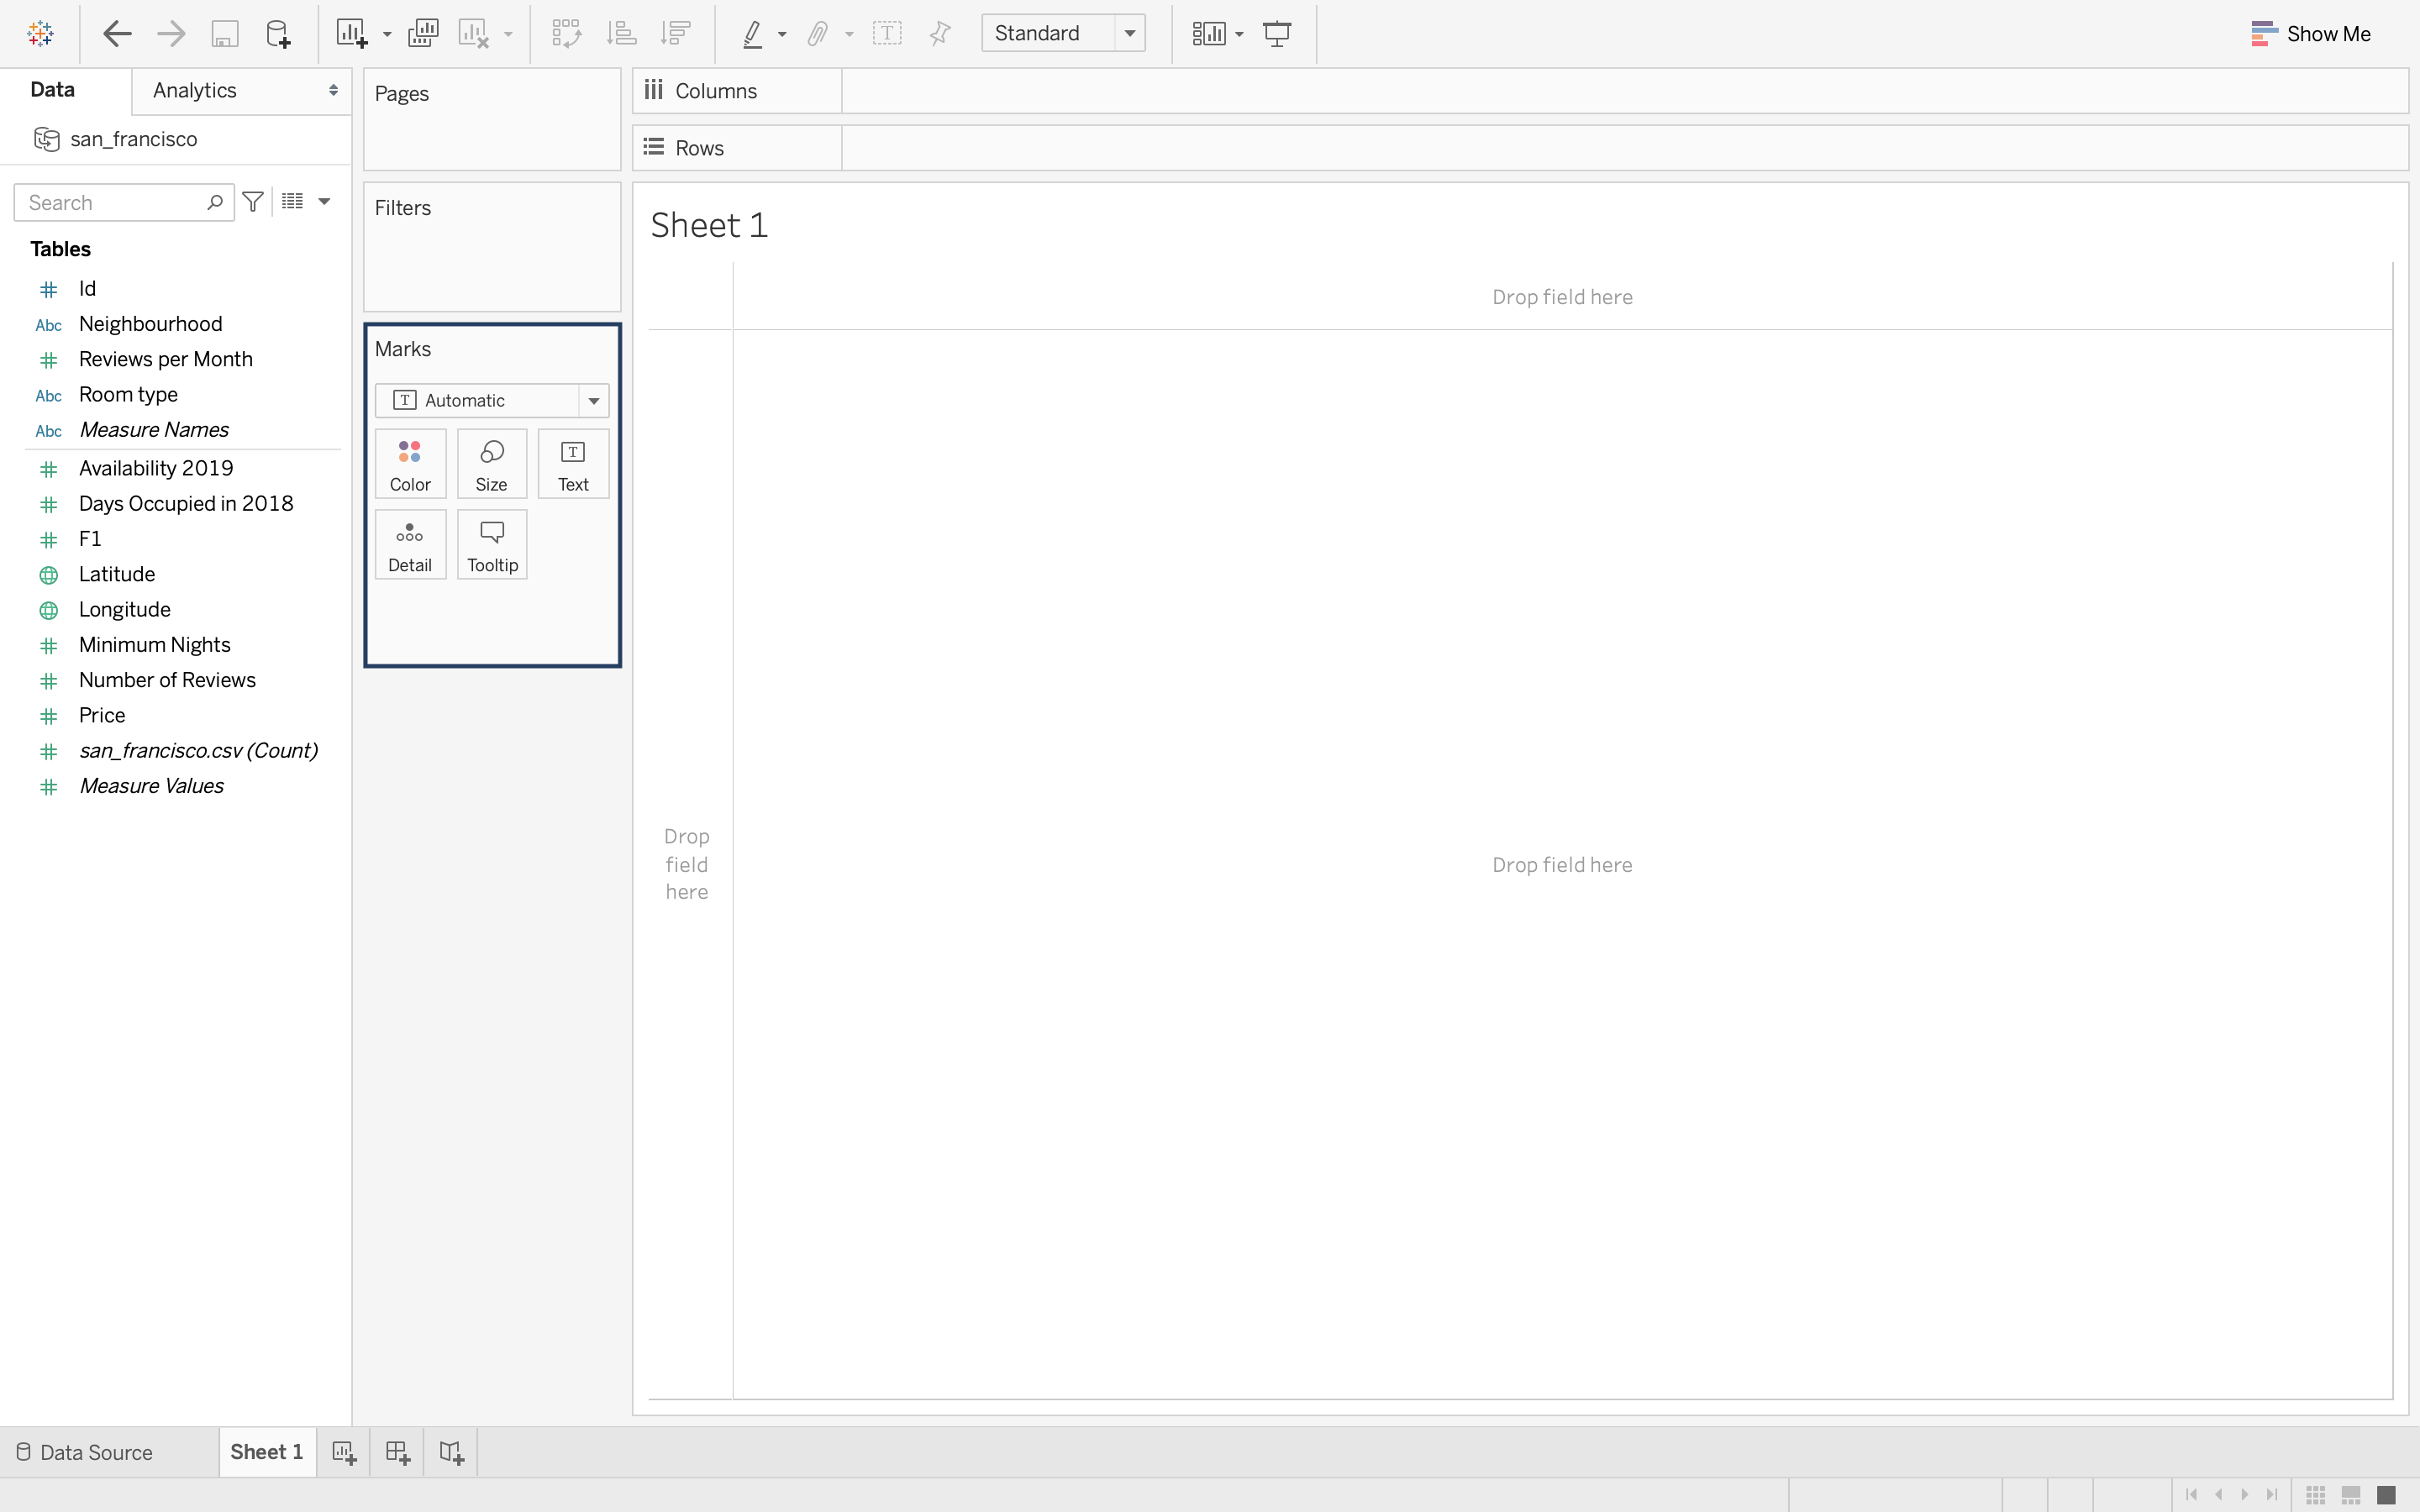2420x1512 pixels.
Task: Switch to the Data tab
Action: tap(53, 90)
